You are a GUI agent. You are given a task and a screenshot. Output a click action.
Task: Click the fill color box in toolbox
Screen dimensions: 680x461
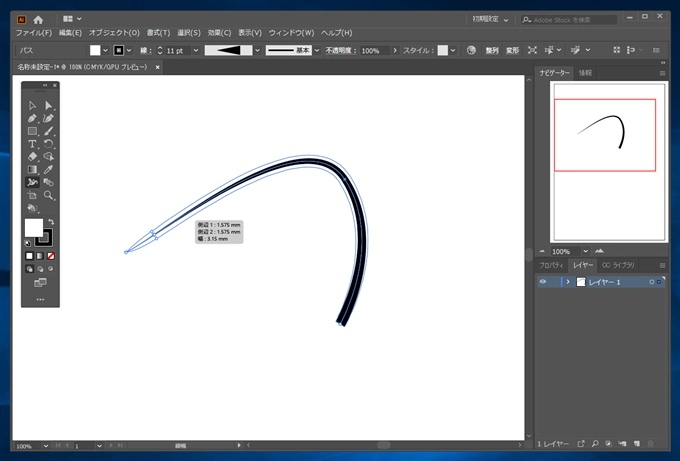pos(33,227)
